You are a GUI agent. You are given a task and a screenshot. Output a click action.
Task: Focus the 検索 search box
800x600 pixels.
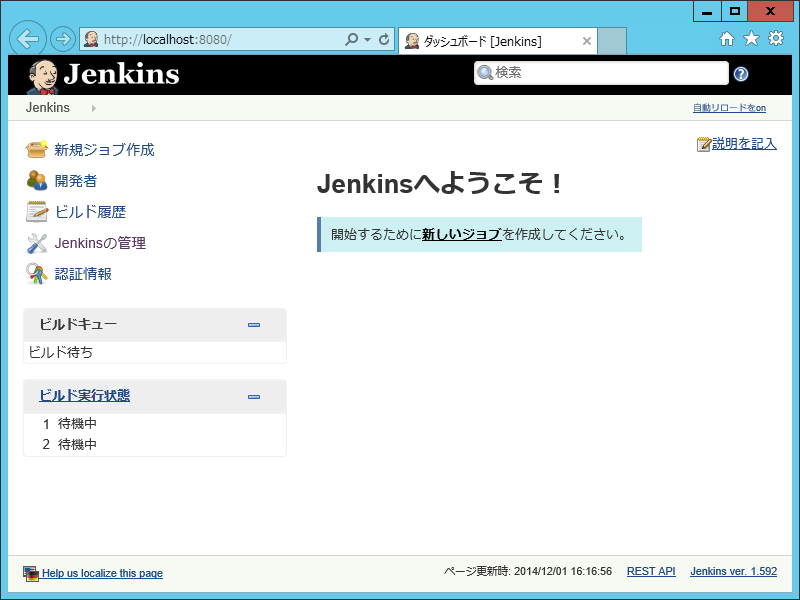(601, 73)
